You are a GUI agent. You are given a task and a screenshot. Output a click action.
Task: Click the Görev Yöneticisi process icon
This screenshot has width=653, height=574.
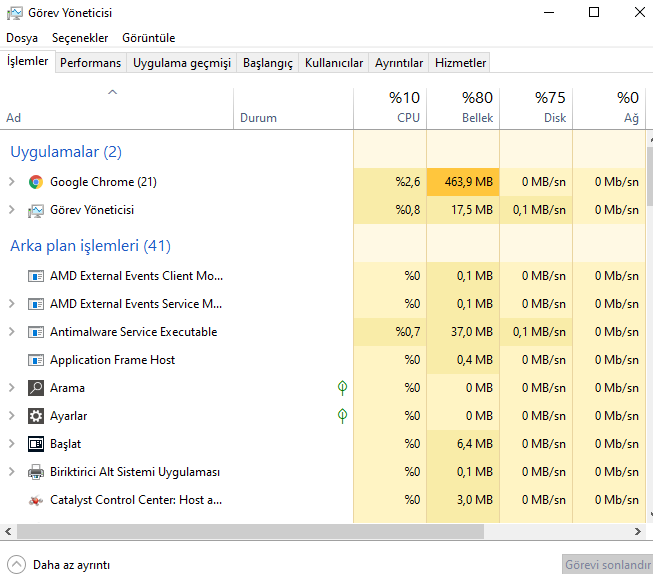[x=36, y=210]
